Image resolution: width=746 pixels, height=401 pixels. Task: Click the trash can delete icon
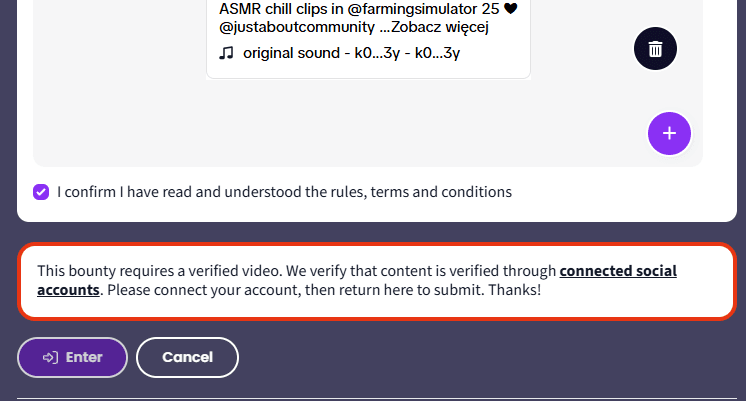[655, 48]
